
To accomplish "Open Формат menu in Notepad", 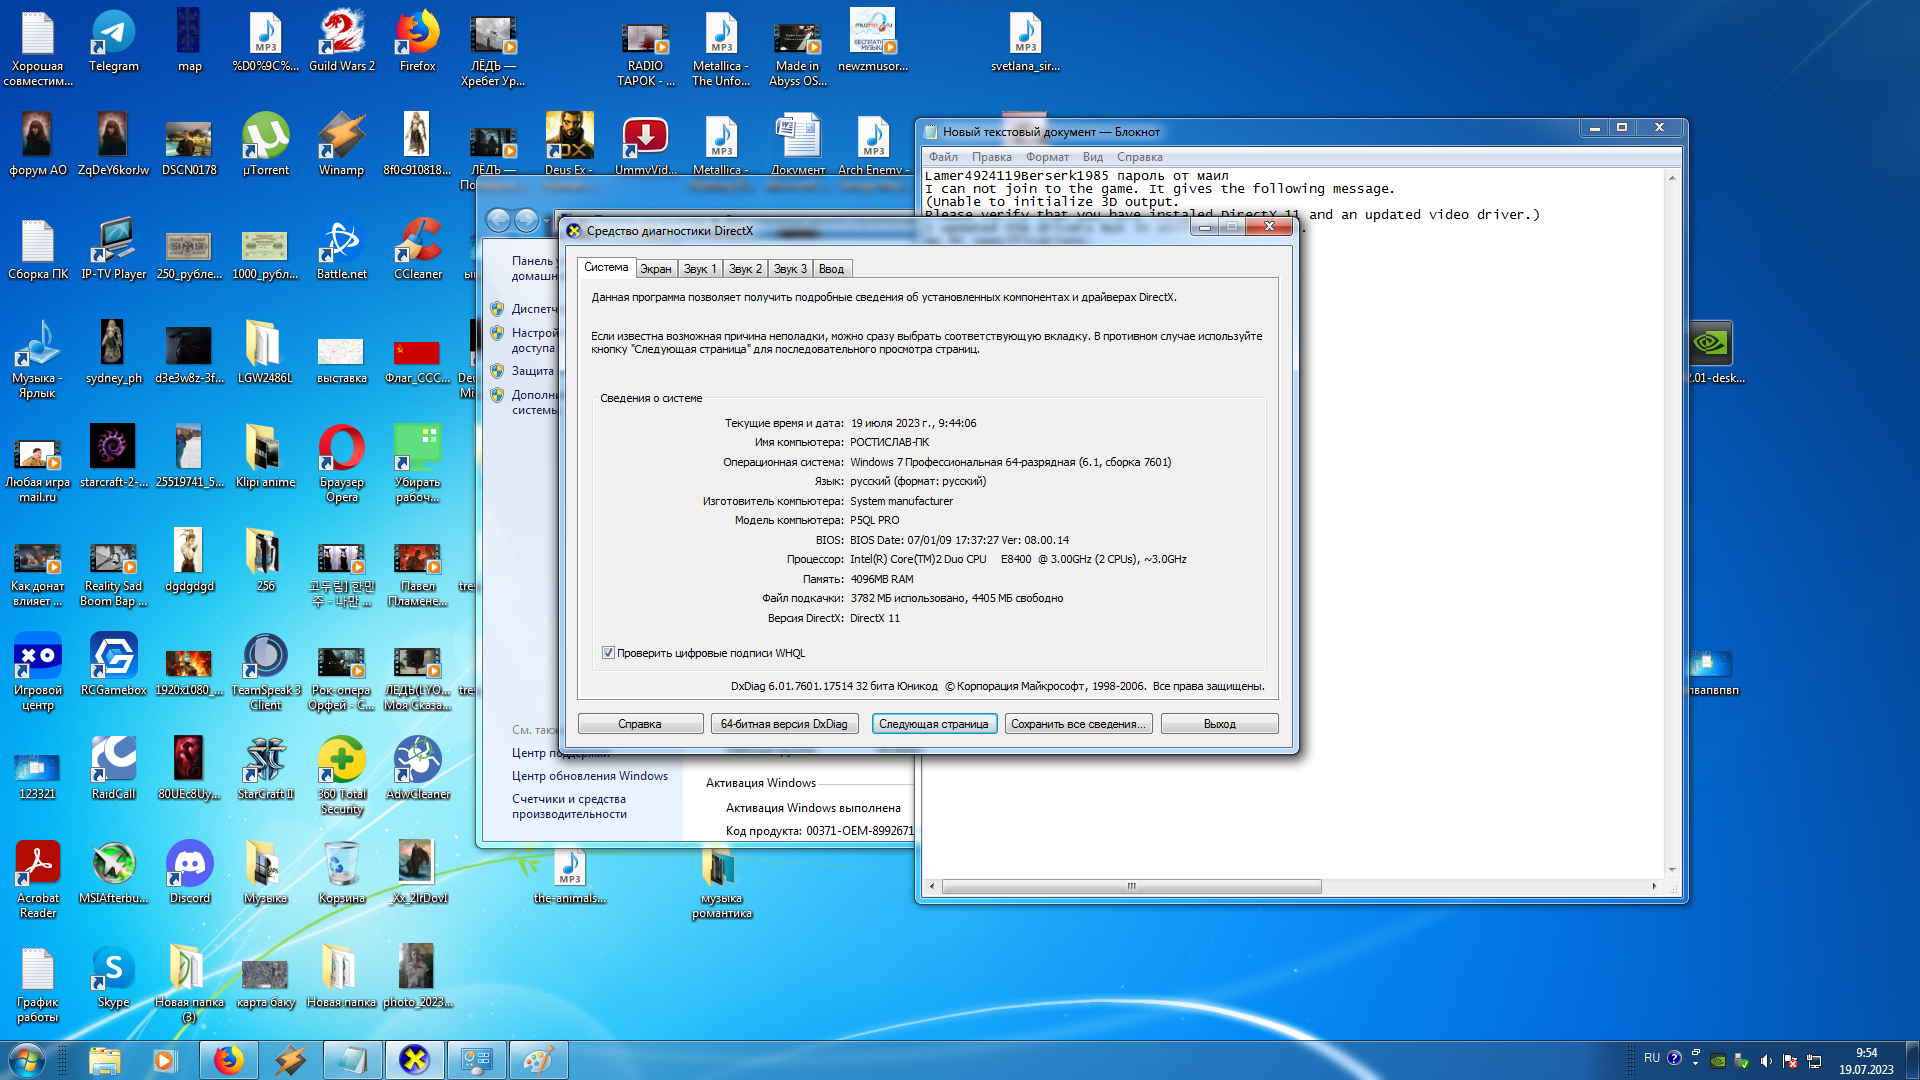I will pos(1047,157).
